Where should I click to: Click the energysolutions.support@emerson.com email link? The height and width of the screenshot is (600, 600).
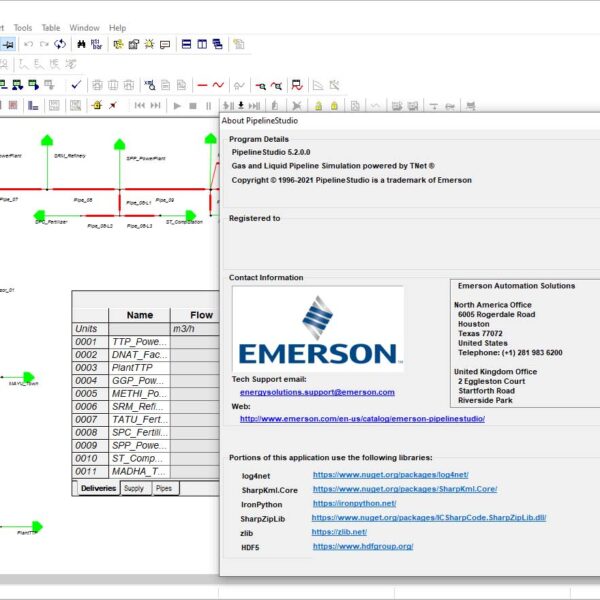[317, 392]
